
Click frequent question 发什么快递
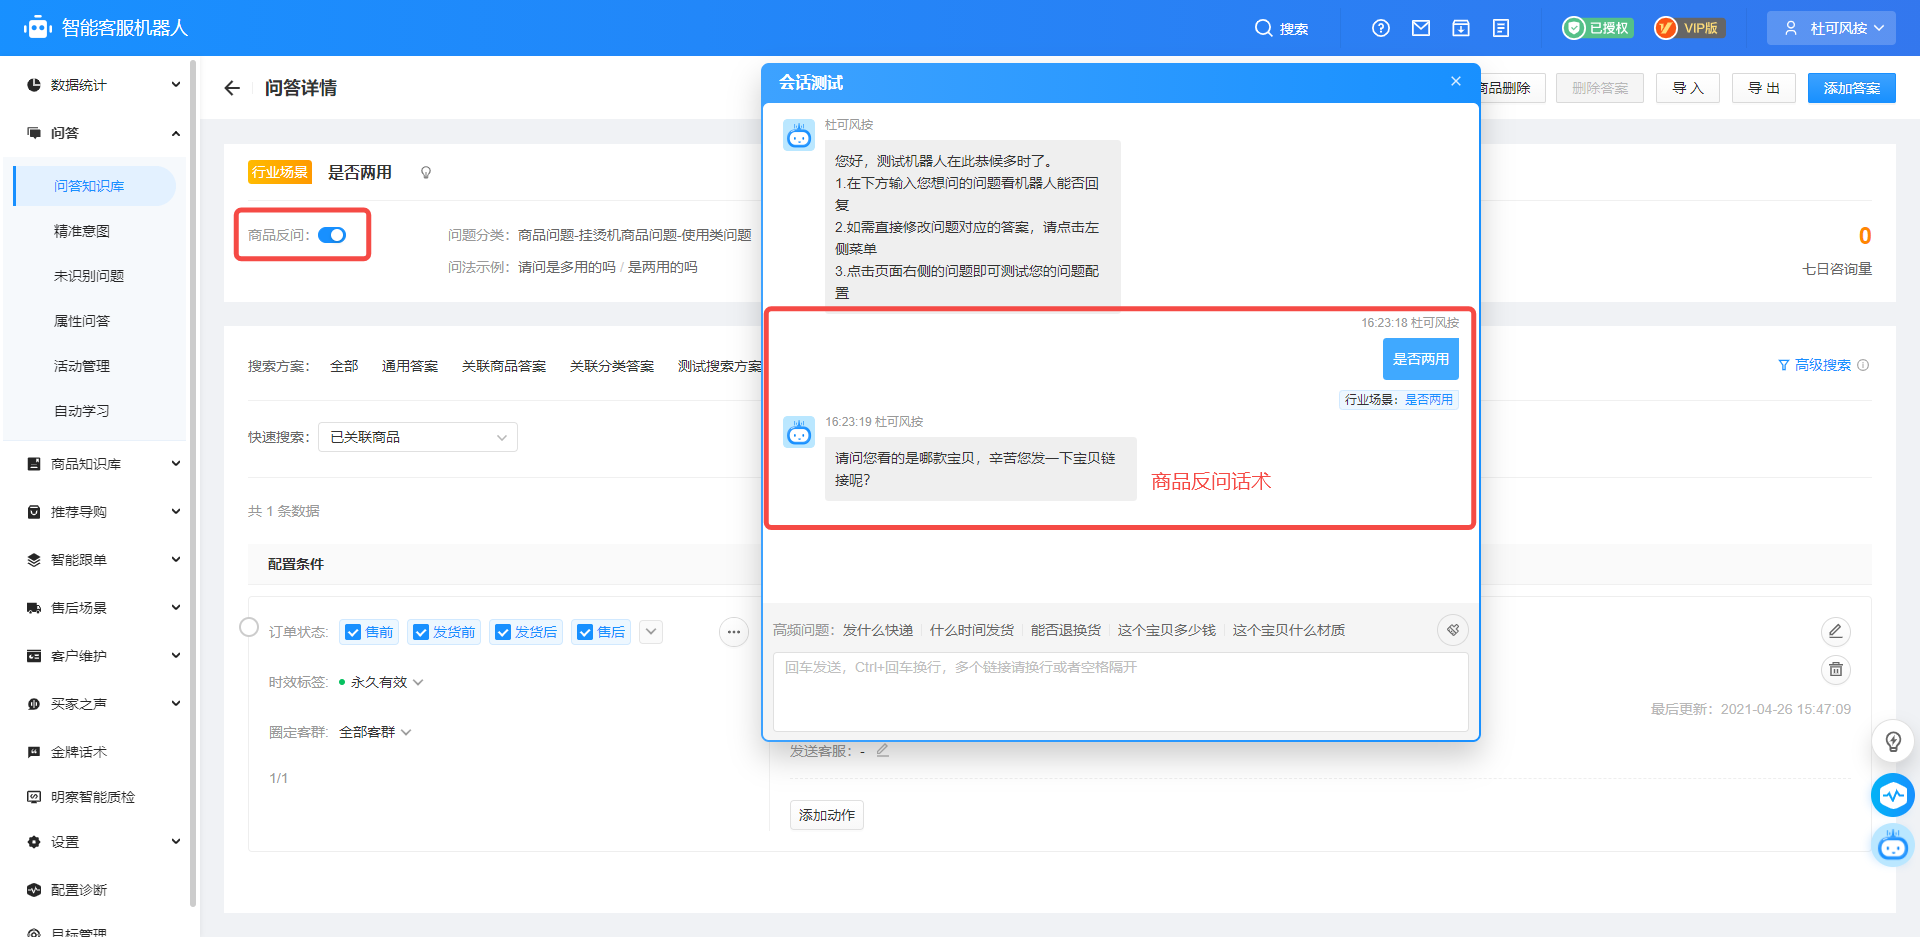pos(878,630)
